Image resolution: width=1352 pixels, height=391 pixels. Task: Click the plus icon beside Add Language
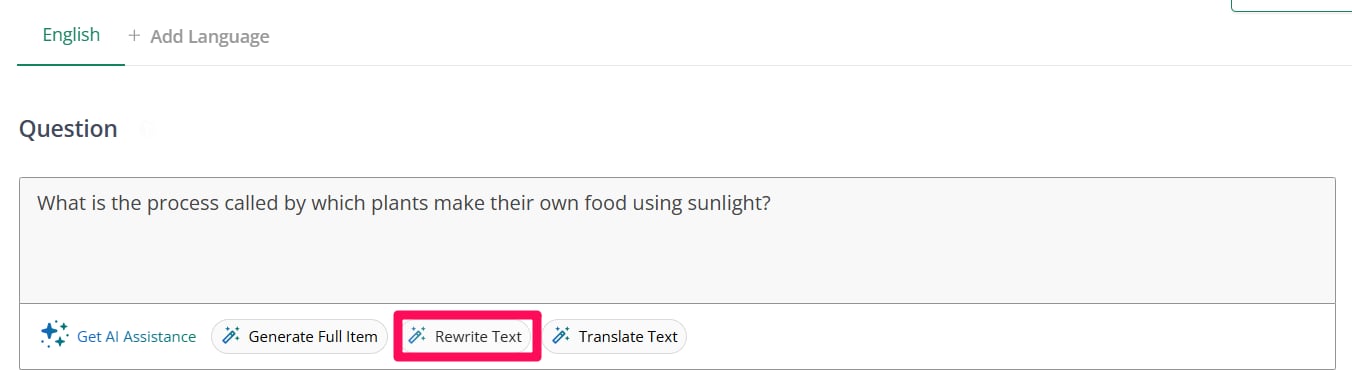pos(134,36)
